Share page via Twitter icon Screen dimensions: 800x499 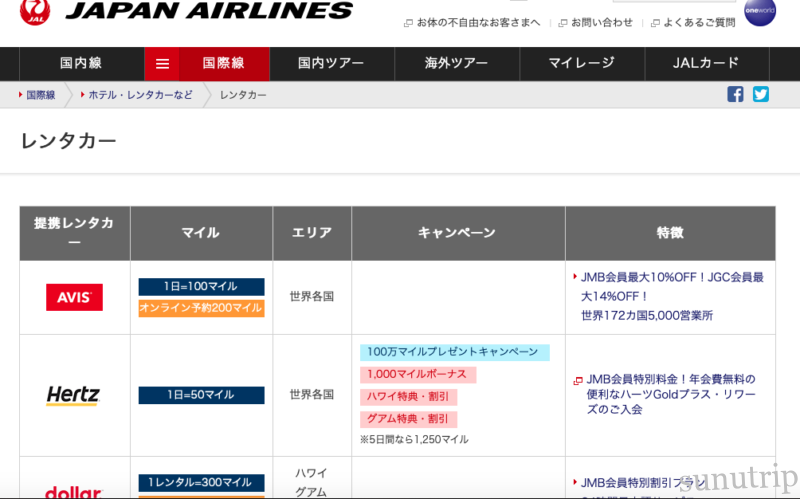click(761, 95)
